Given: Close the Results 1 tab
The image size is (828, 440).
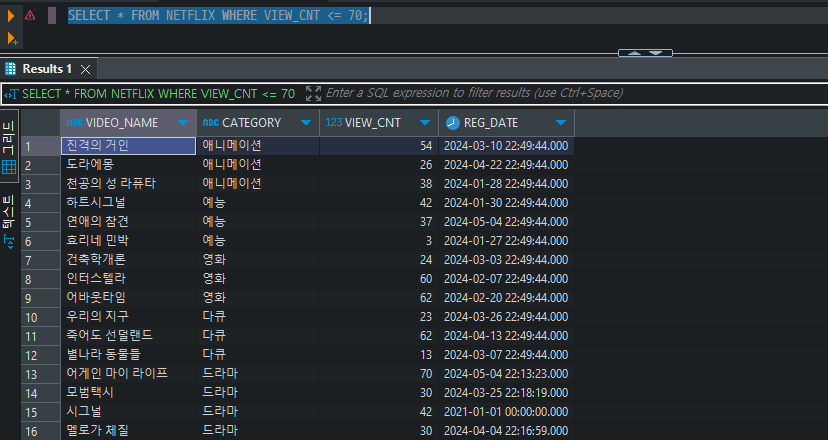Looking at the screenshot, I should tap(86, 69).
